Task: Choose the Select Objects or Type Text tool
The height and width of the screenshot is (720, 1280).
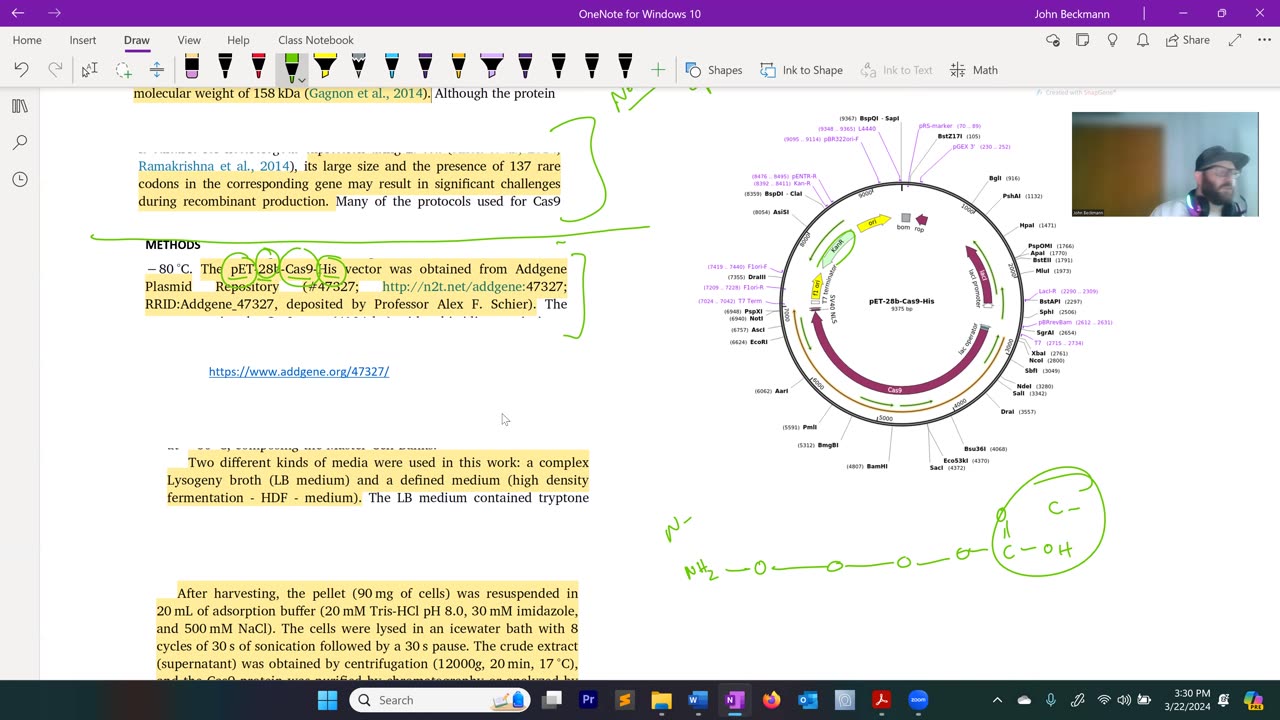Action: tap(89, 70)
